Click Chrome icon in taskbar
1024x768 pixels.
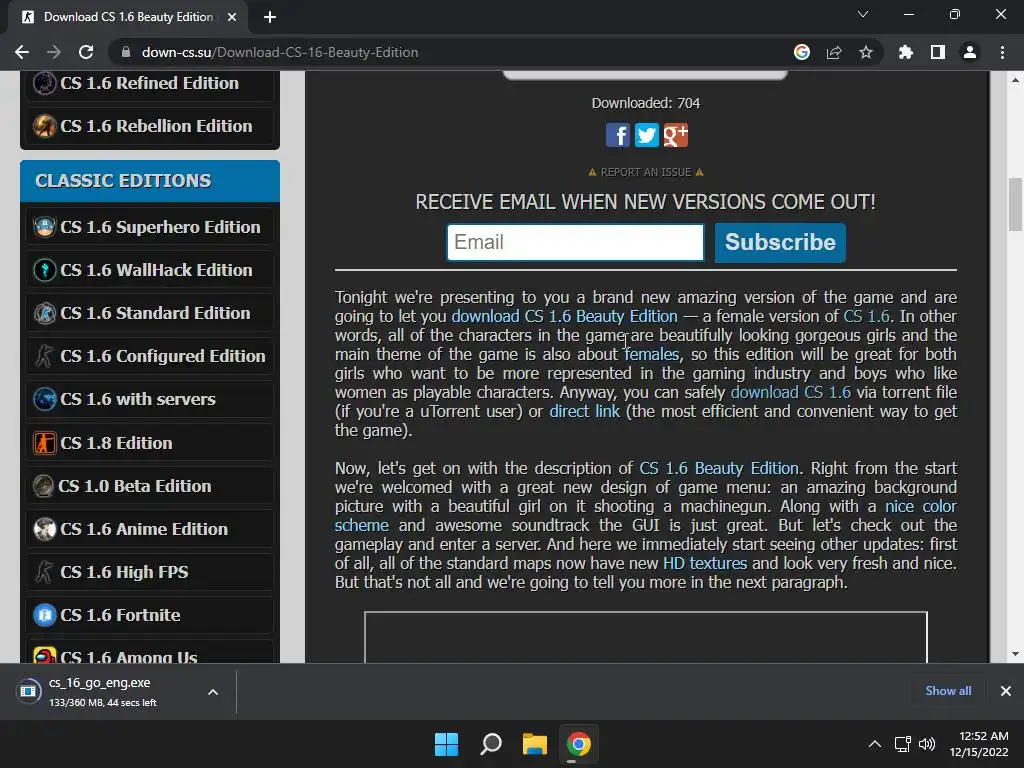(x=578, y=744)
